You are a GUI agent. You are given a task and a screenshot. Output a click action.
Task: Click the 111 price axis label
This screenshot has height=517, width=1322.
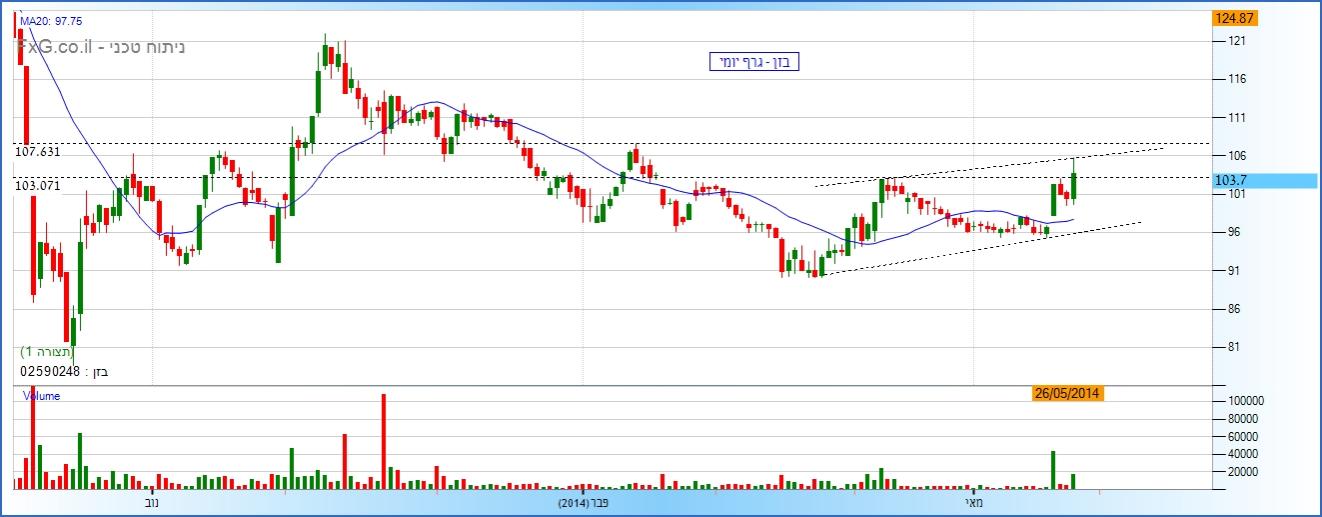pos(1236,118)
